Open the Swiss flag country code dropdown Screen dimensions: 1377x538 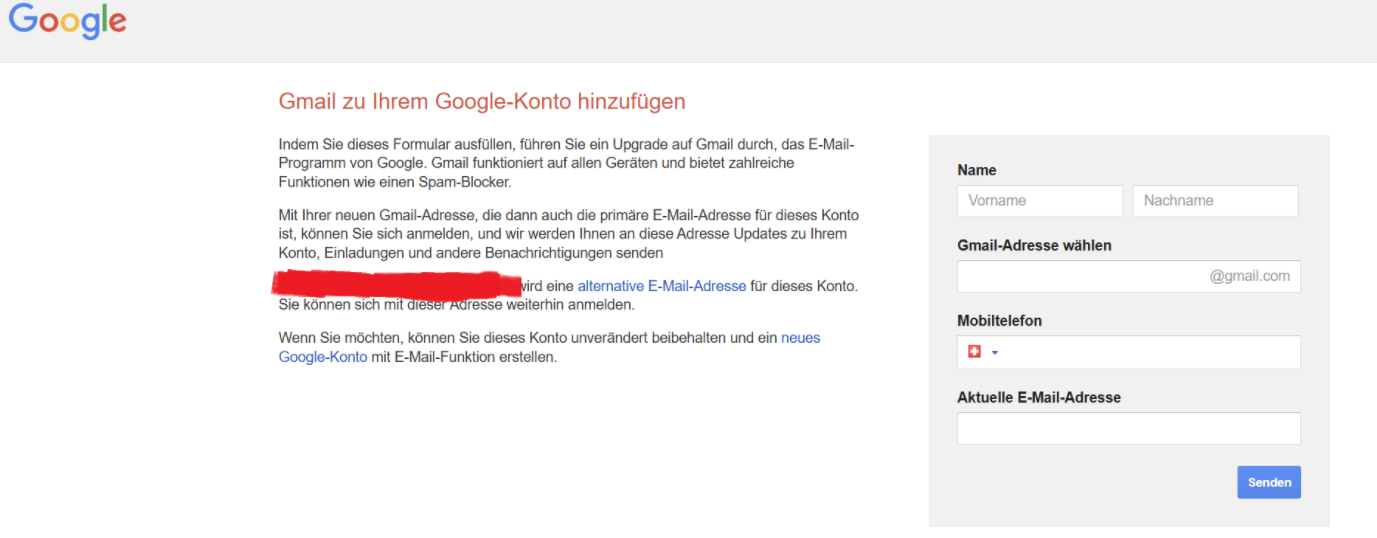coord(983,352)
